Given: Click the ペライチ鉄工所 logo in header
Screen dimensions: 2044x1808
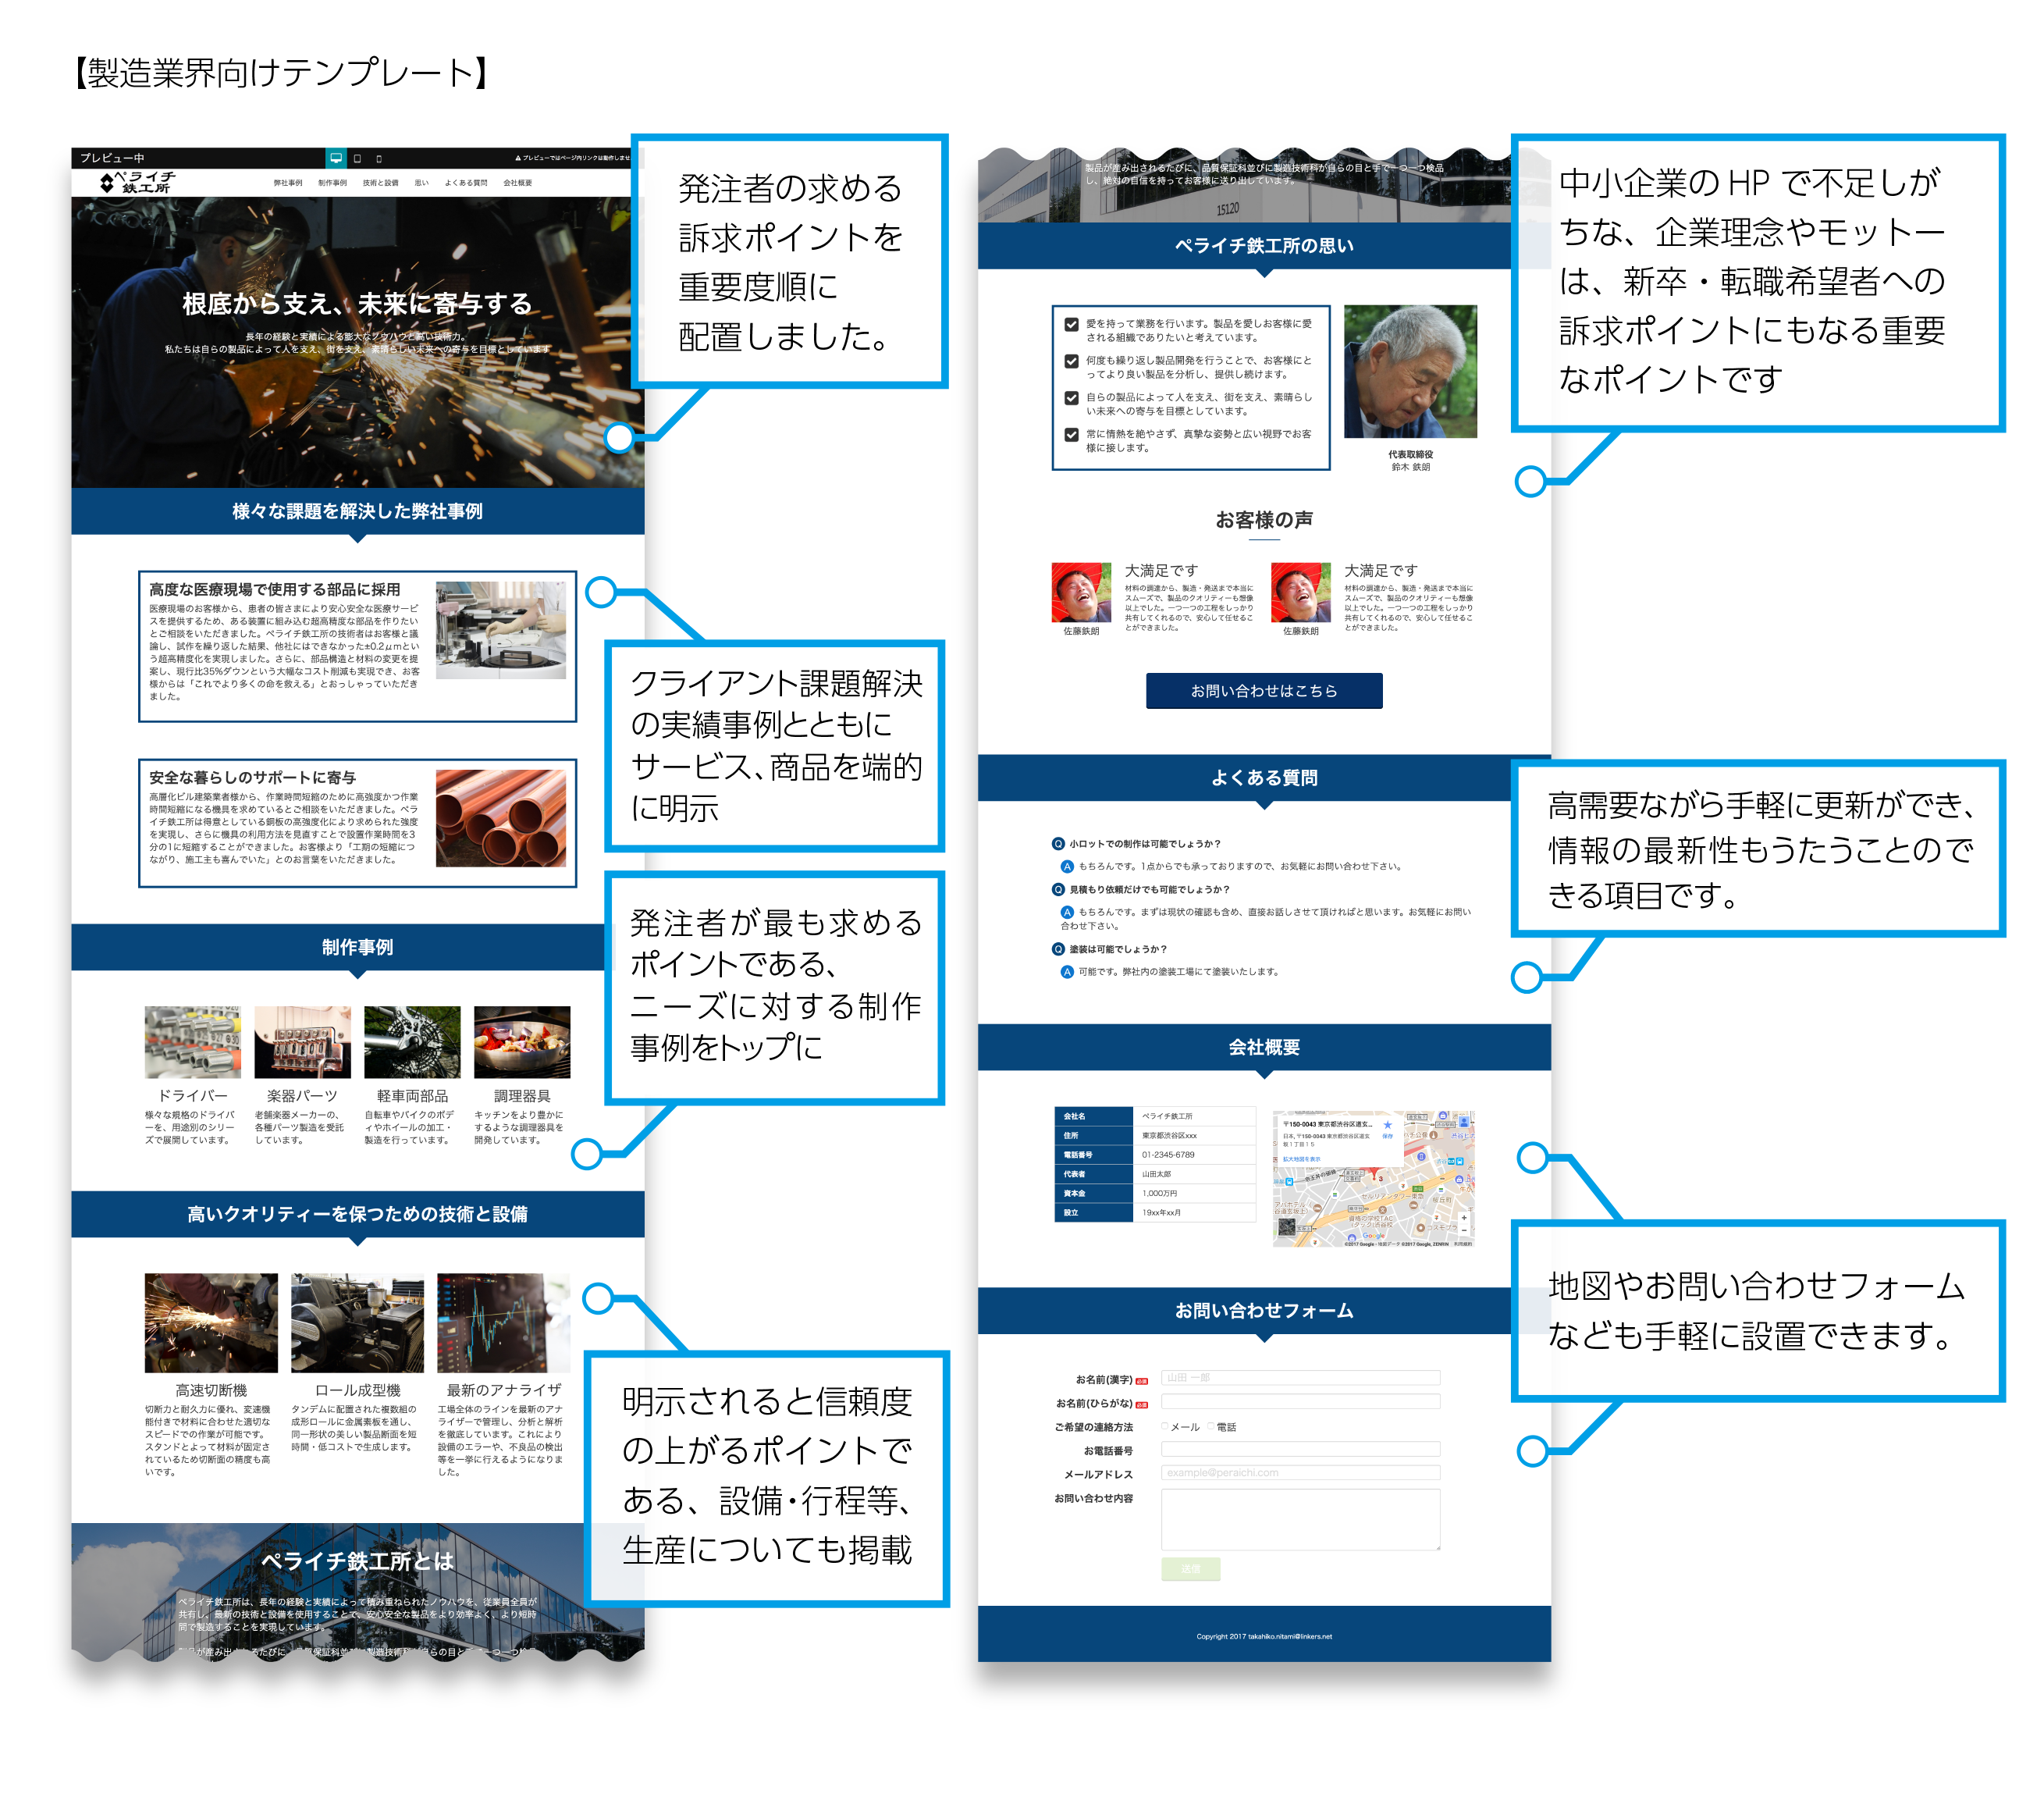Looking at the screenshot, I should click(x=138, y=182).
